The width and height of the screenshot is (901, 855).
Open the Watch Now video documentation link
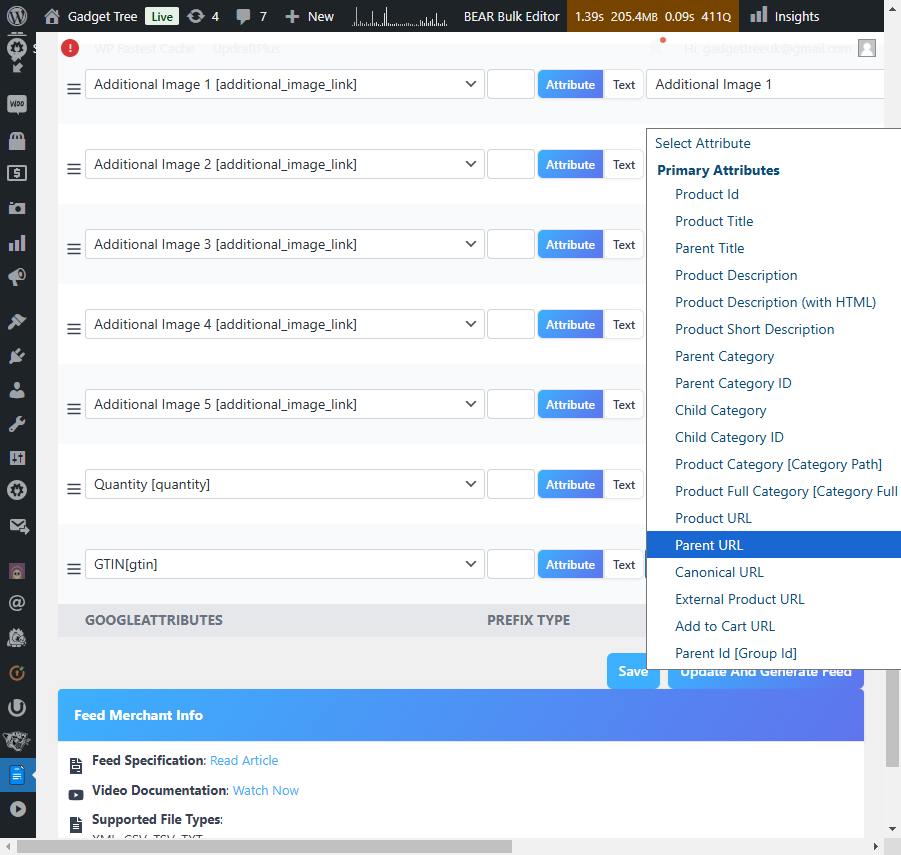point(265,791)
